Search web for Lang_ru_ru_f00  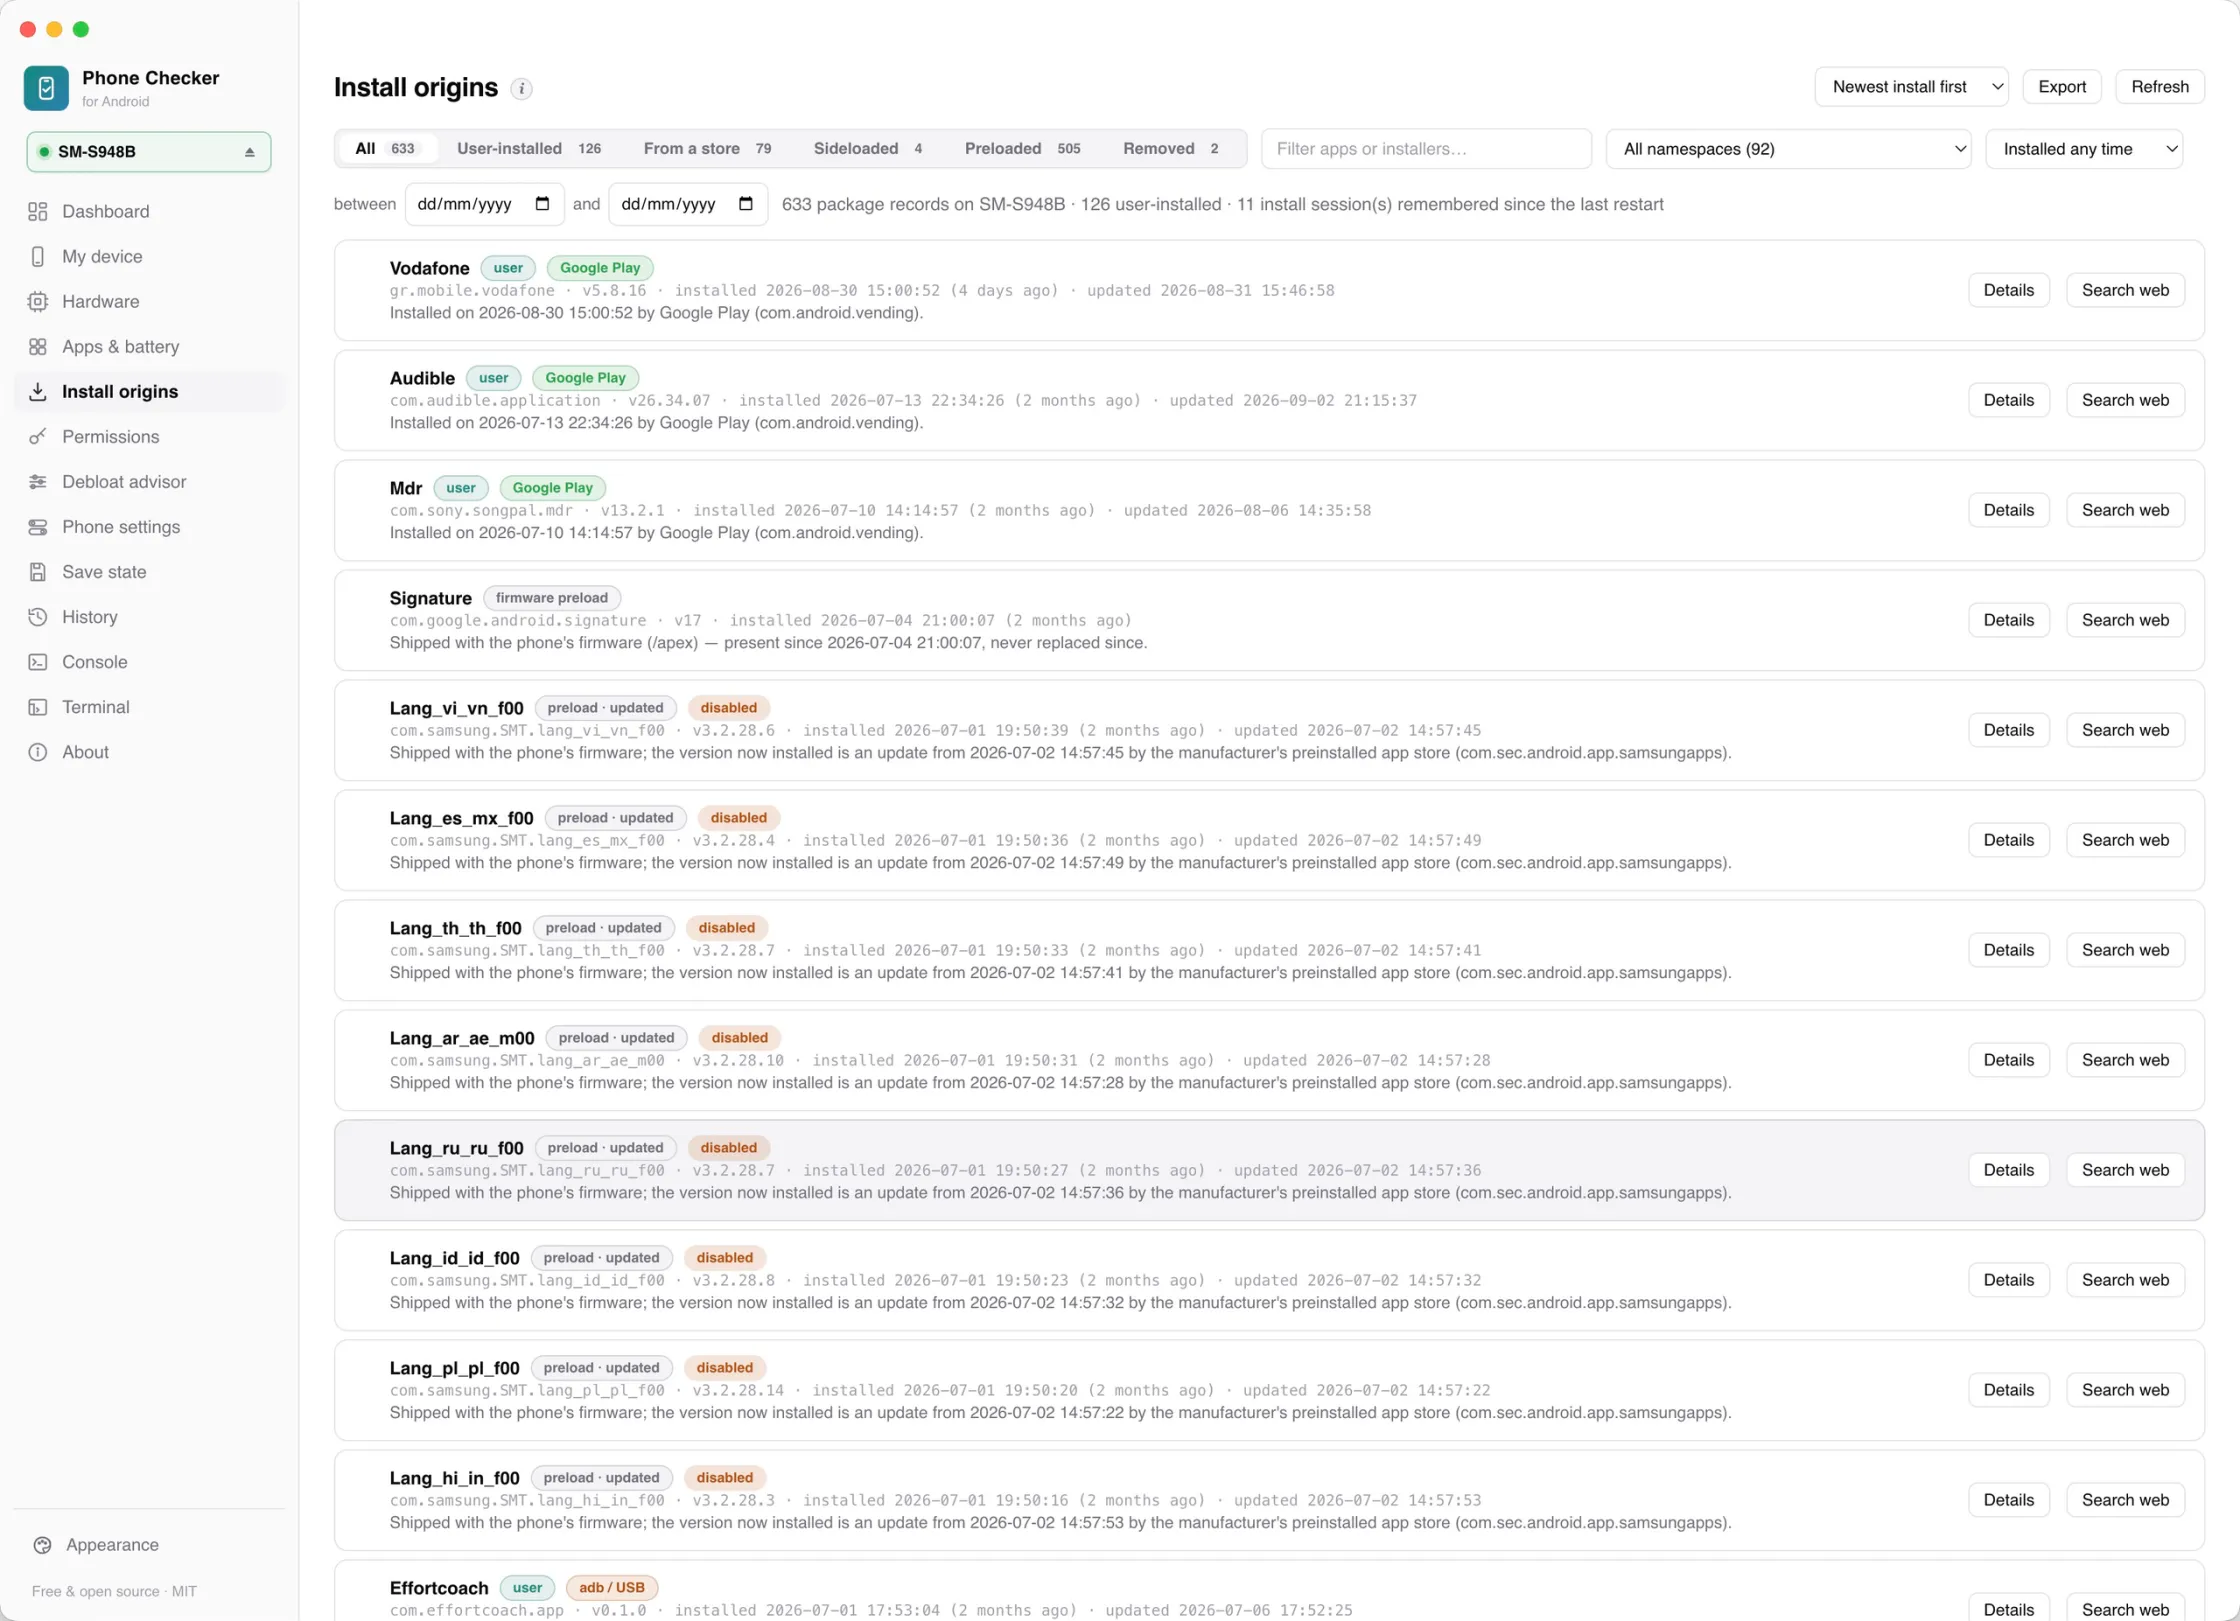click(2125, 1170)
